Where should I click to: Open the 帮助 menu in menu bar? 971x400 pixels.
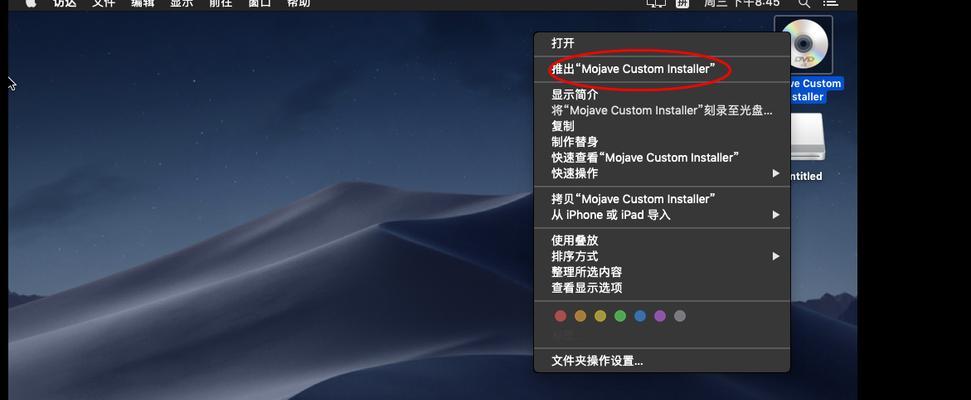tap(298, 3)
